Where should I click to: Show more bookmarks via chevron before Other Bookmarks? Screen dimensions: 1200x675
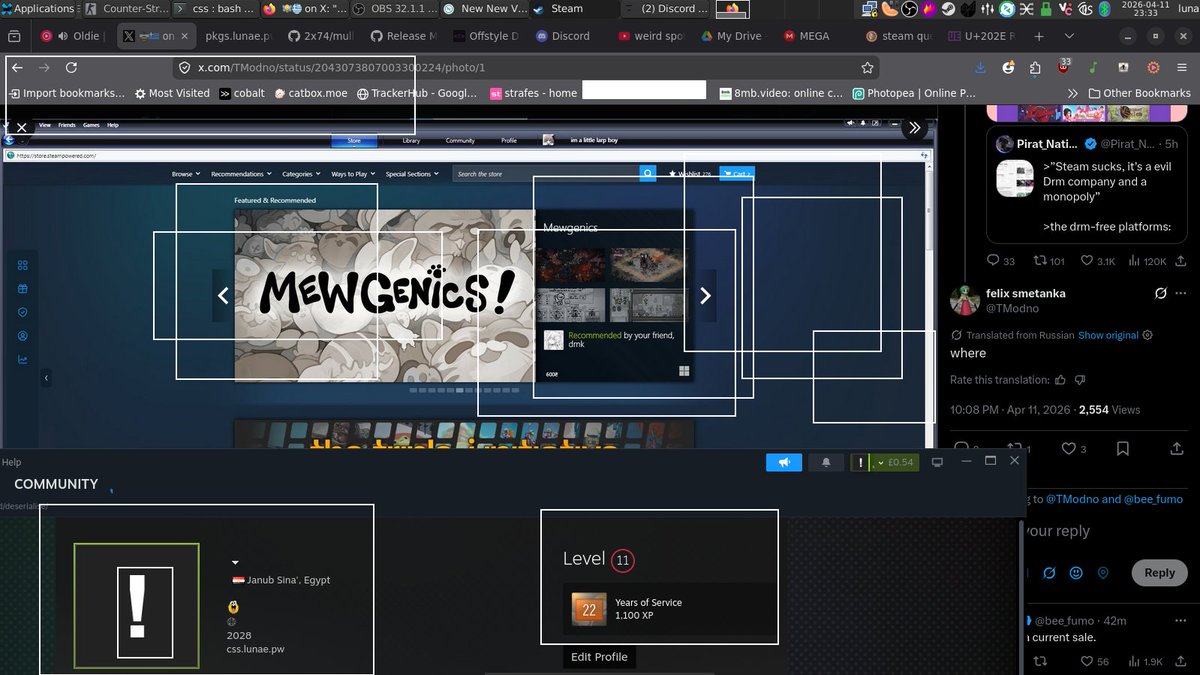click(1073, 93)
